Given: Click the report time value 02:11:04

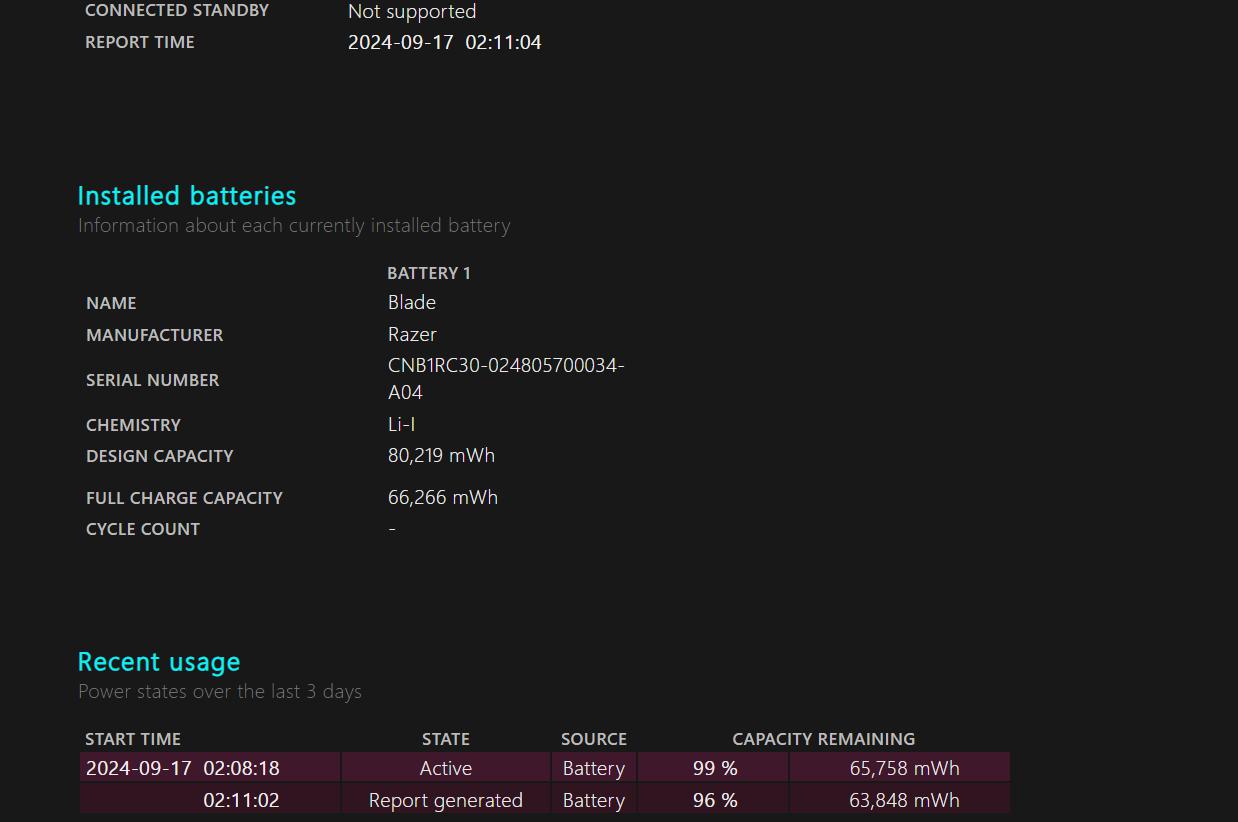Looking at the screenshot, I should [x=503, y=42].
